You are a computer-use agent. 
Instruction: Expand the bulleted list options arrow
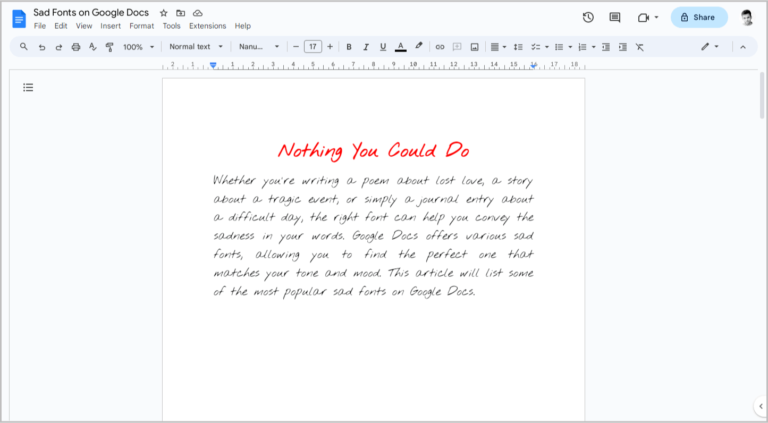tap(570, 47)
